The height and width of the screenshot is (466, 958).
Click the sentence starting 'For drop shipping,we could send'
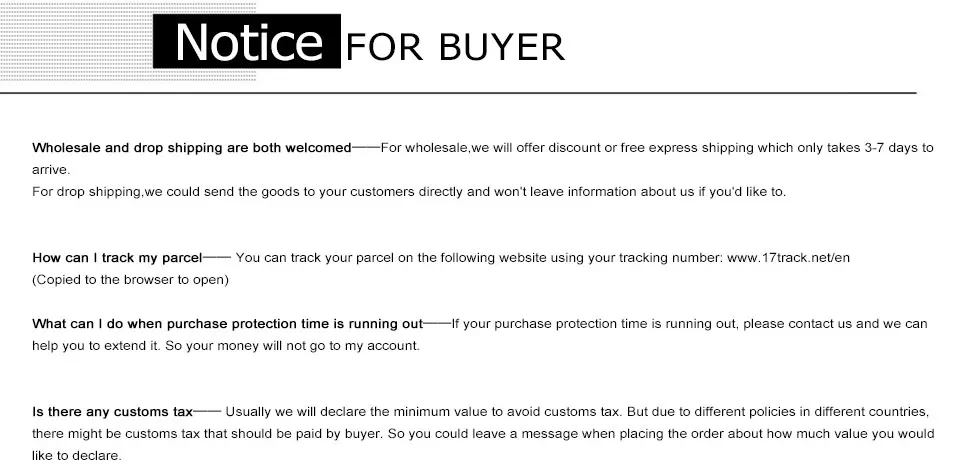point(409,192)
